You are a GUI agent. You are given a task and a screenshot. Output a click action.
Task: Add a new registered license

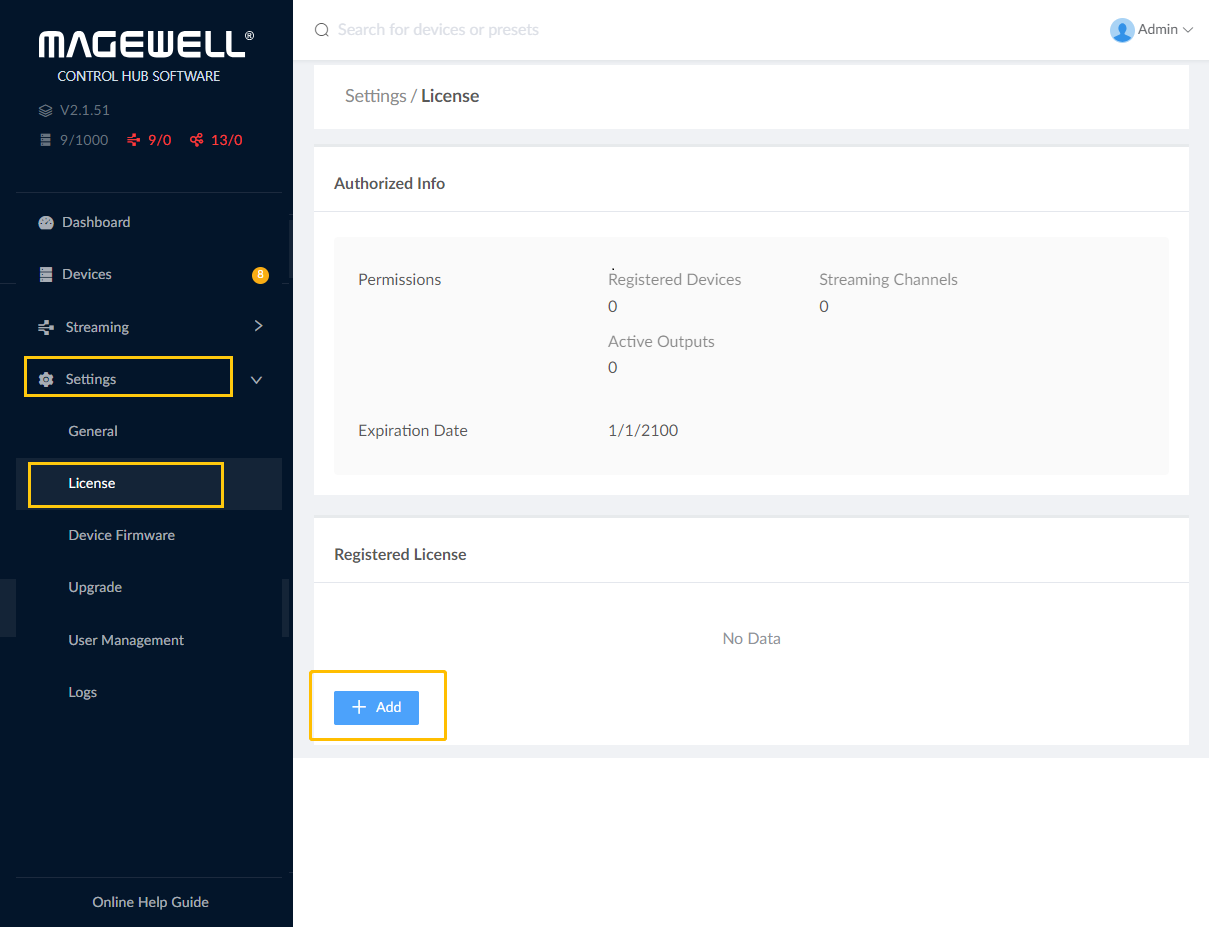click(376, 707)
